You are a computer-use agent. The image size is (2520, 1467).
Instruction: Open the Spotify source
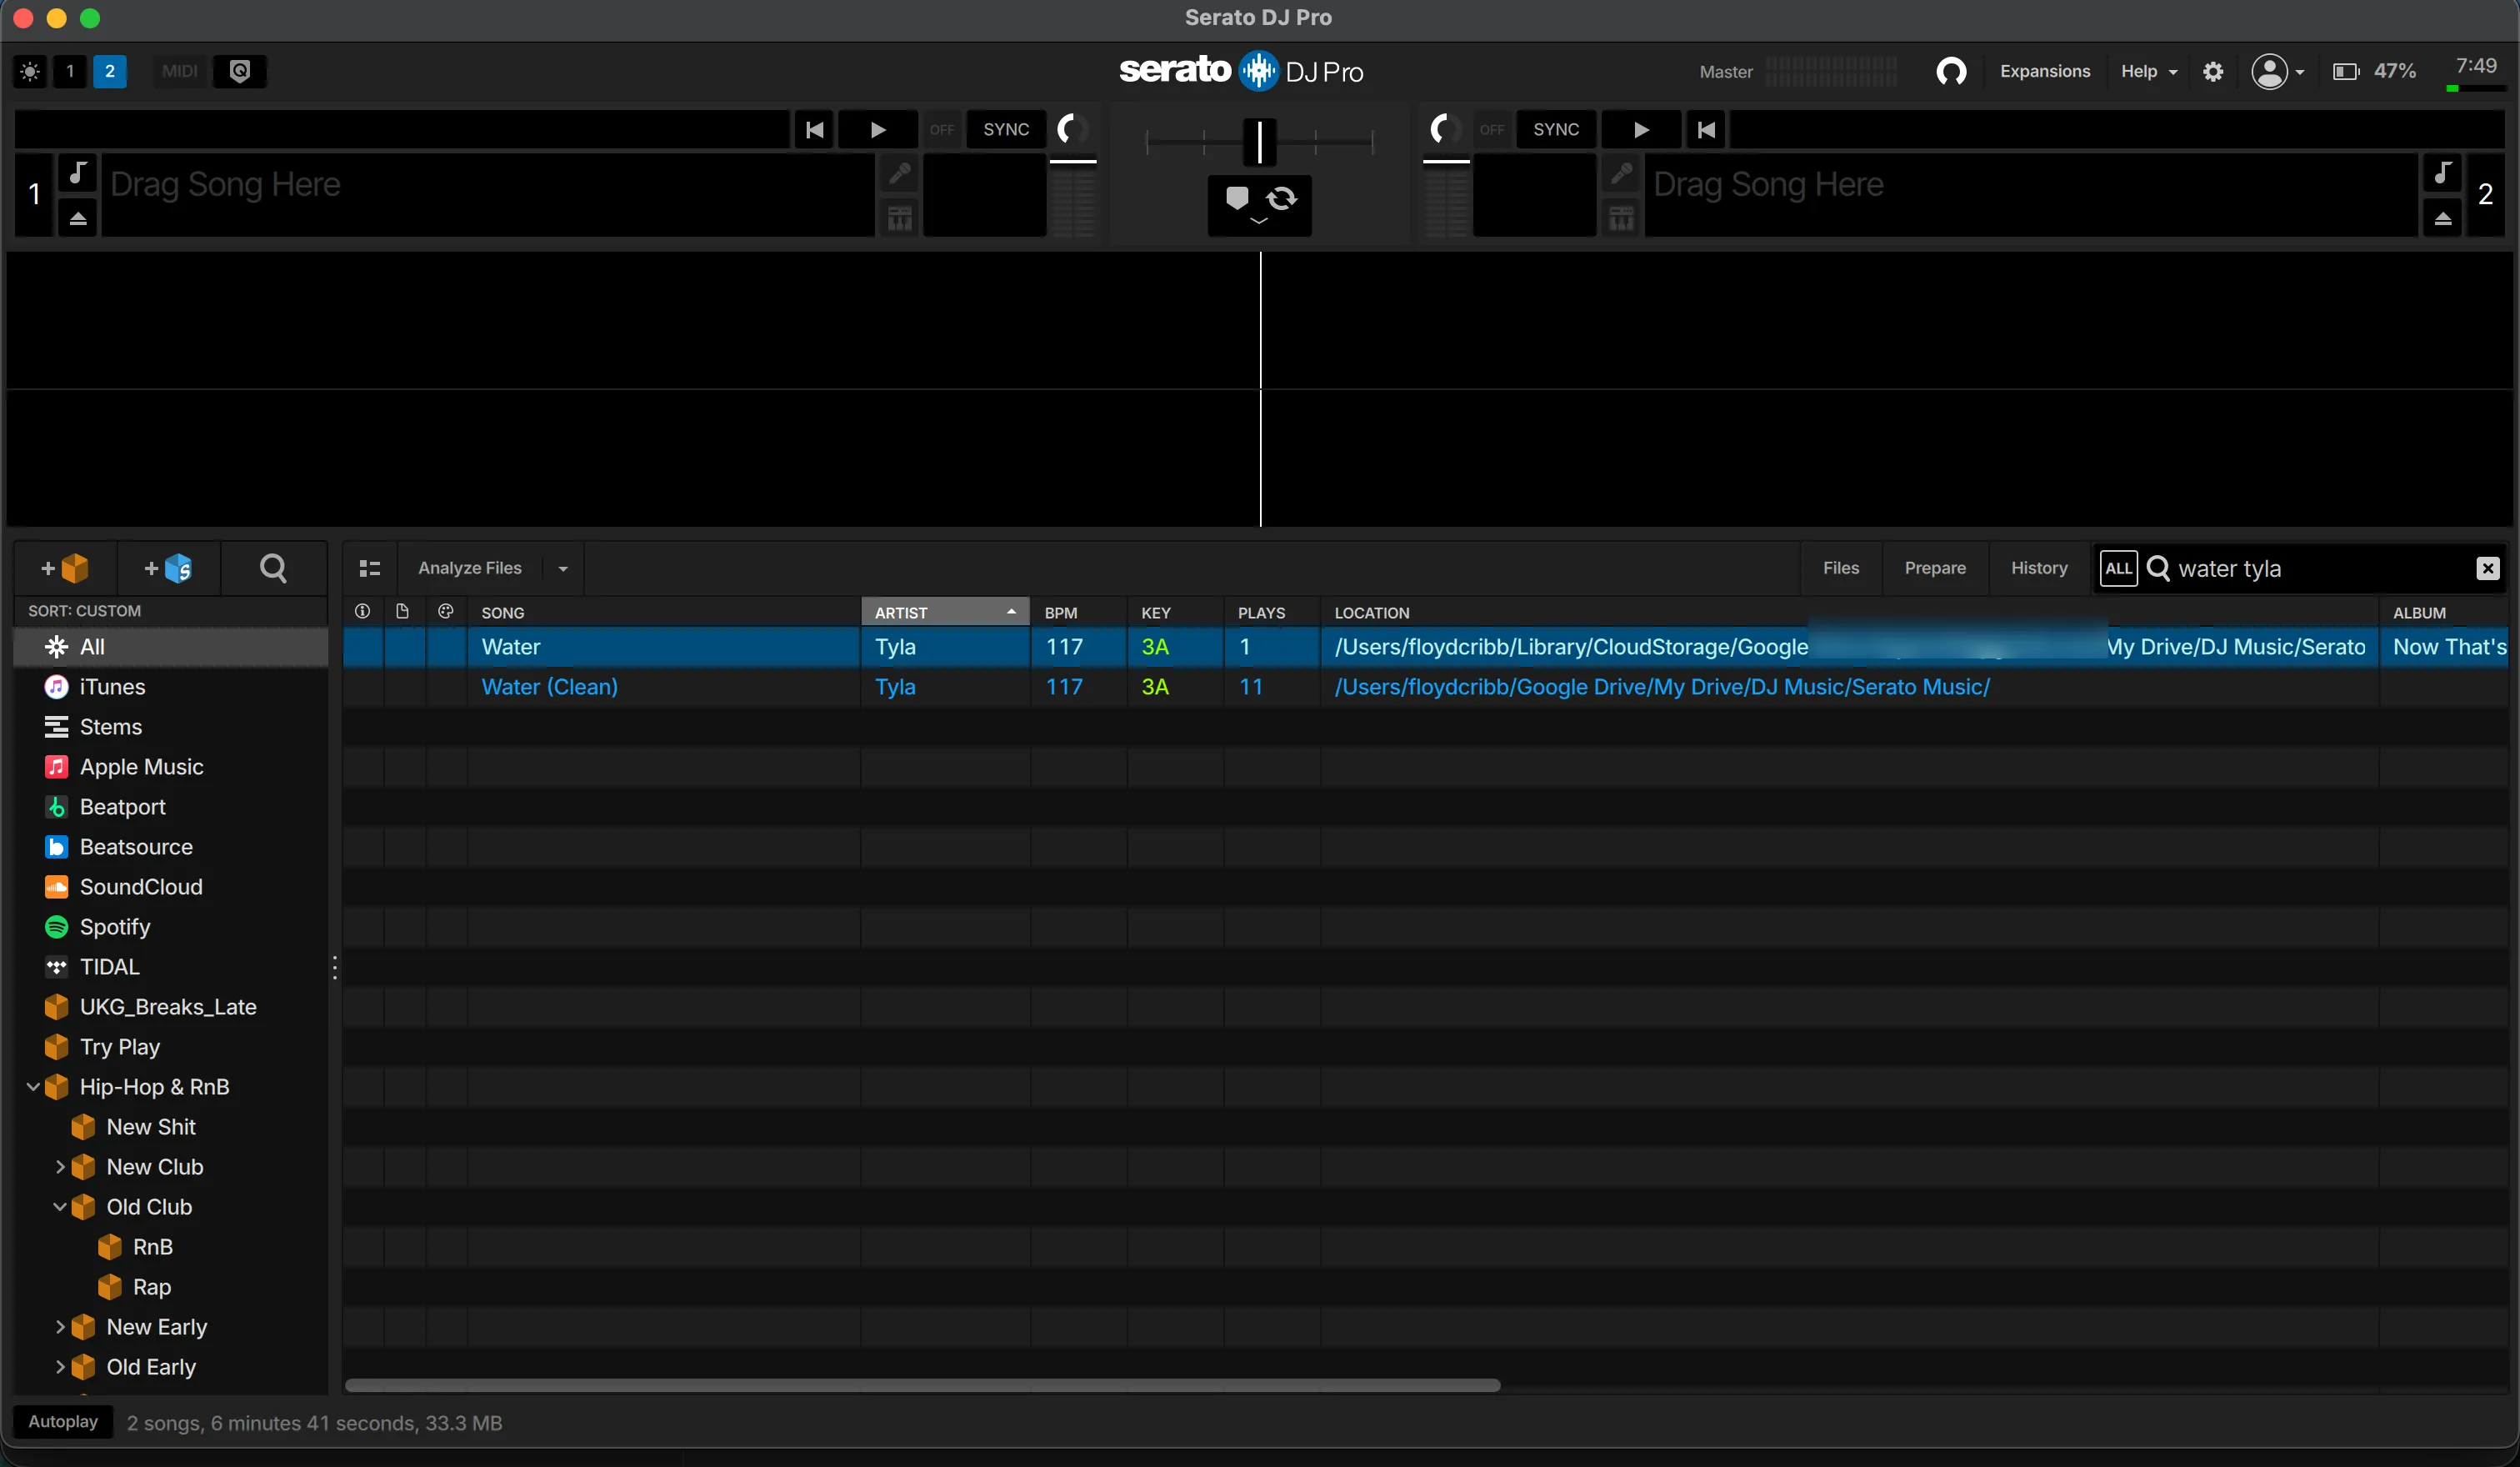[171, 927]
